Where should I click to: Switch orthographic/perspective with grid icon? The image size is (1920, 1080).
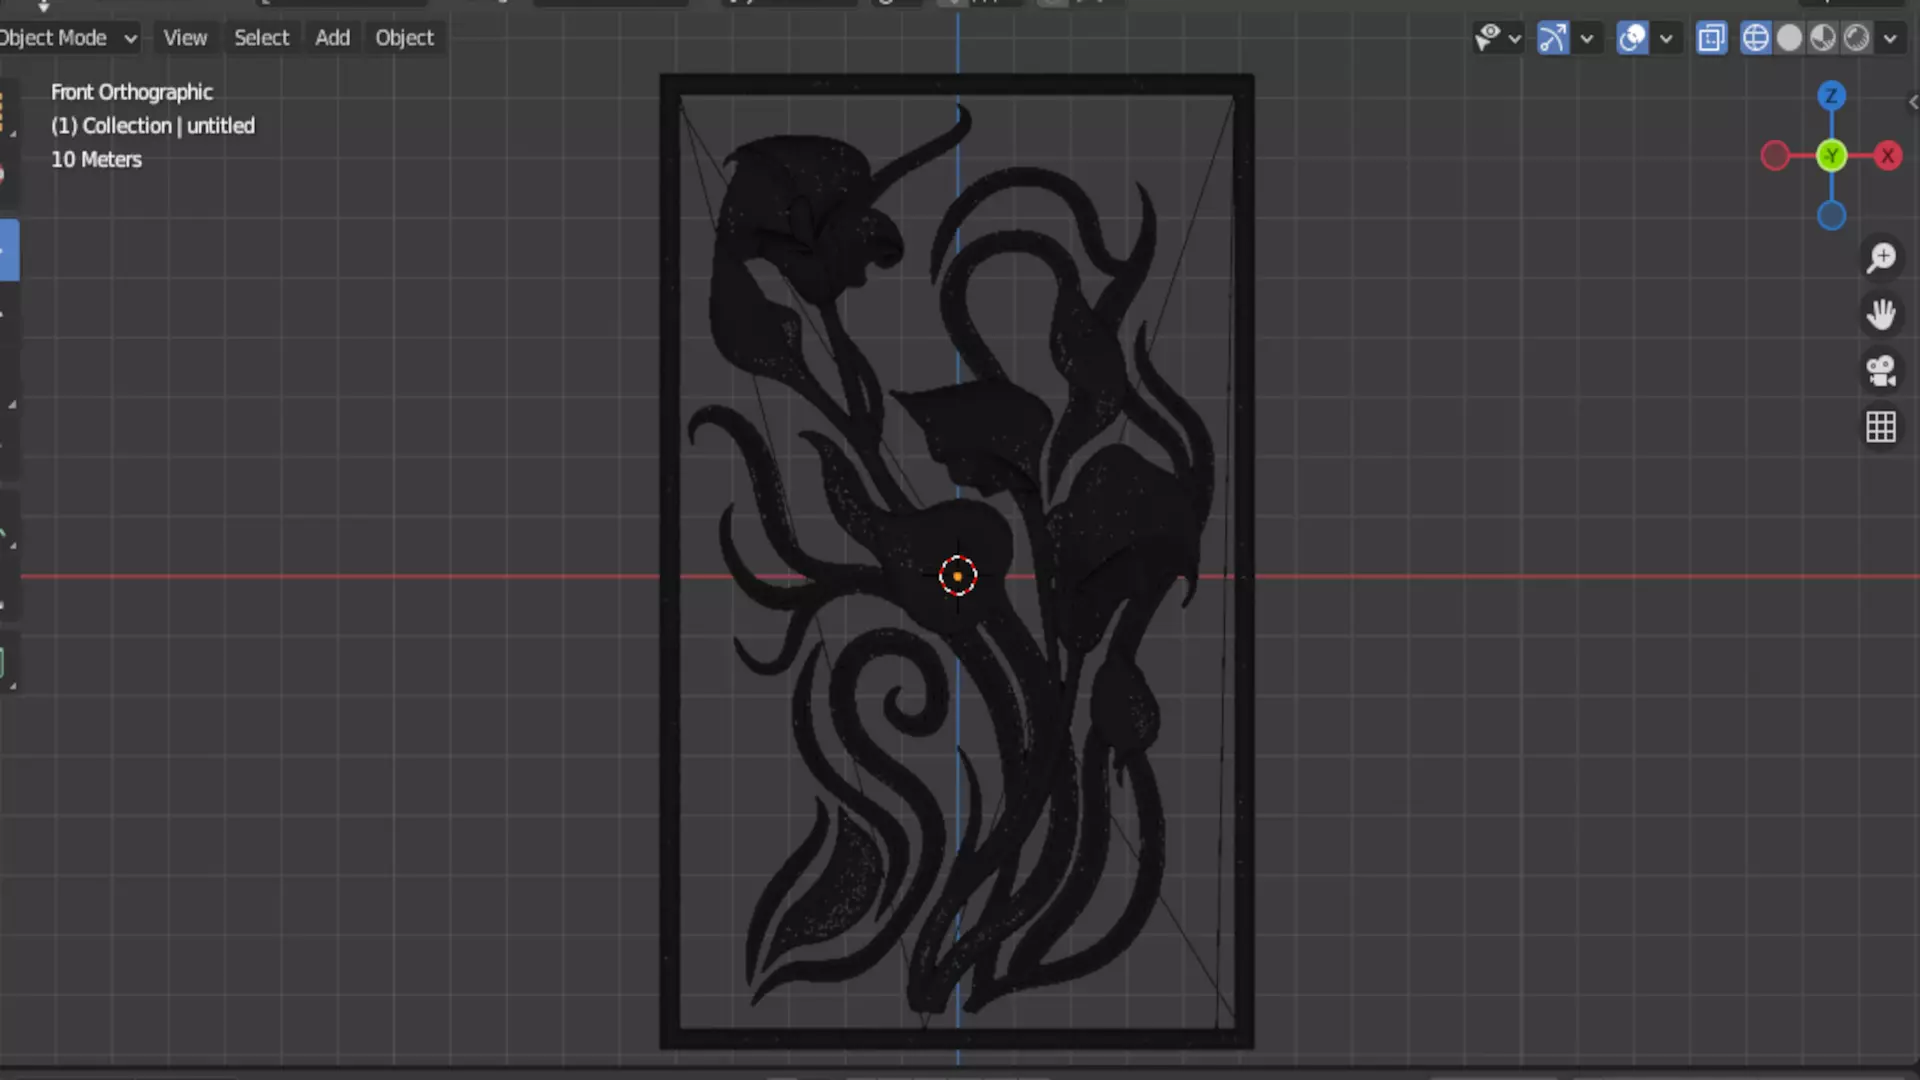point(1881,427)
